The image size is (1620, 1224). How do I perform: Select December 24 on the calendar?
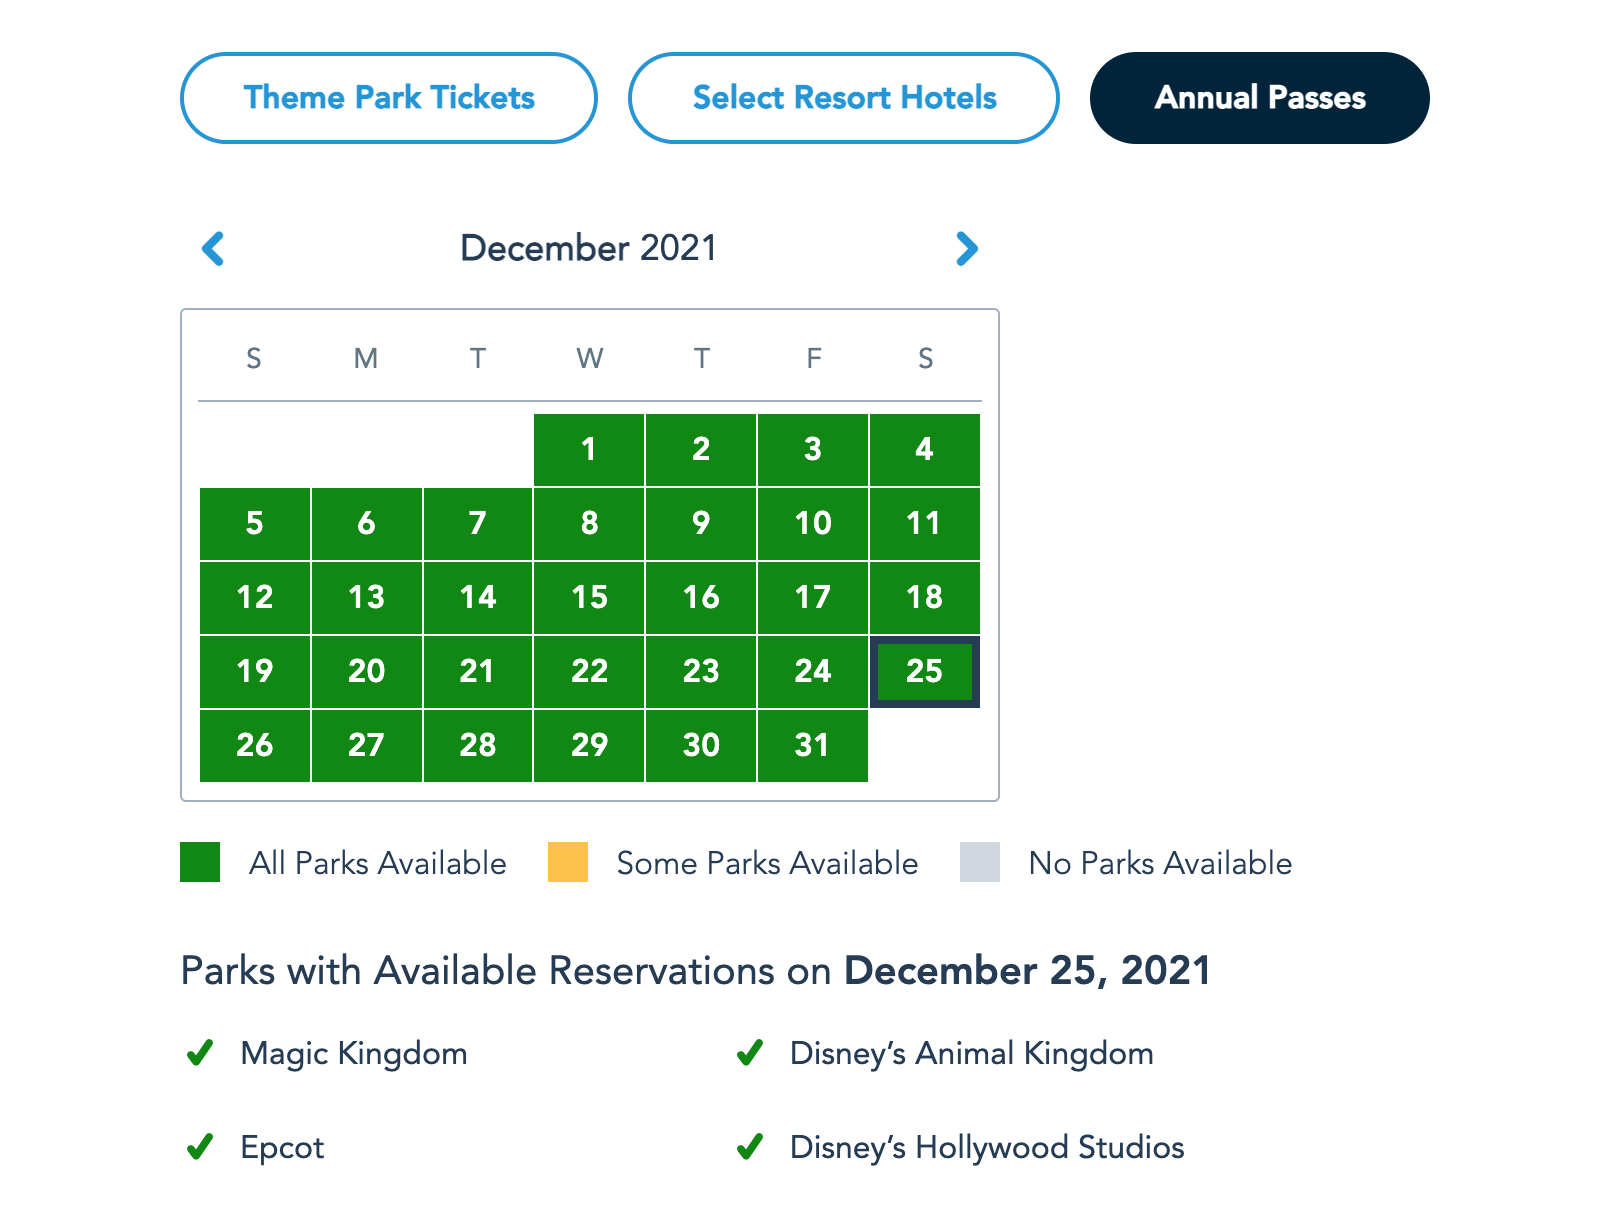point(812,671)
